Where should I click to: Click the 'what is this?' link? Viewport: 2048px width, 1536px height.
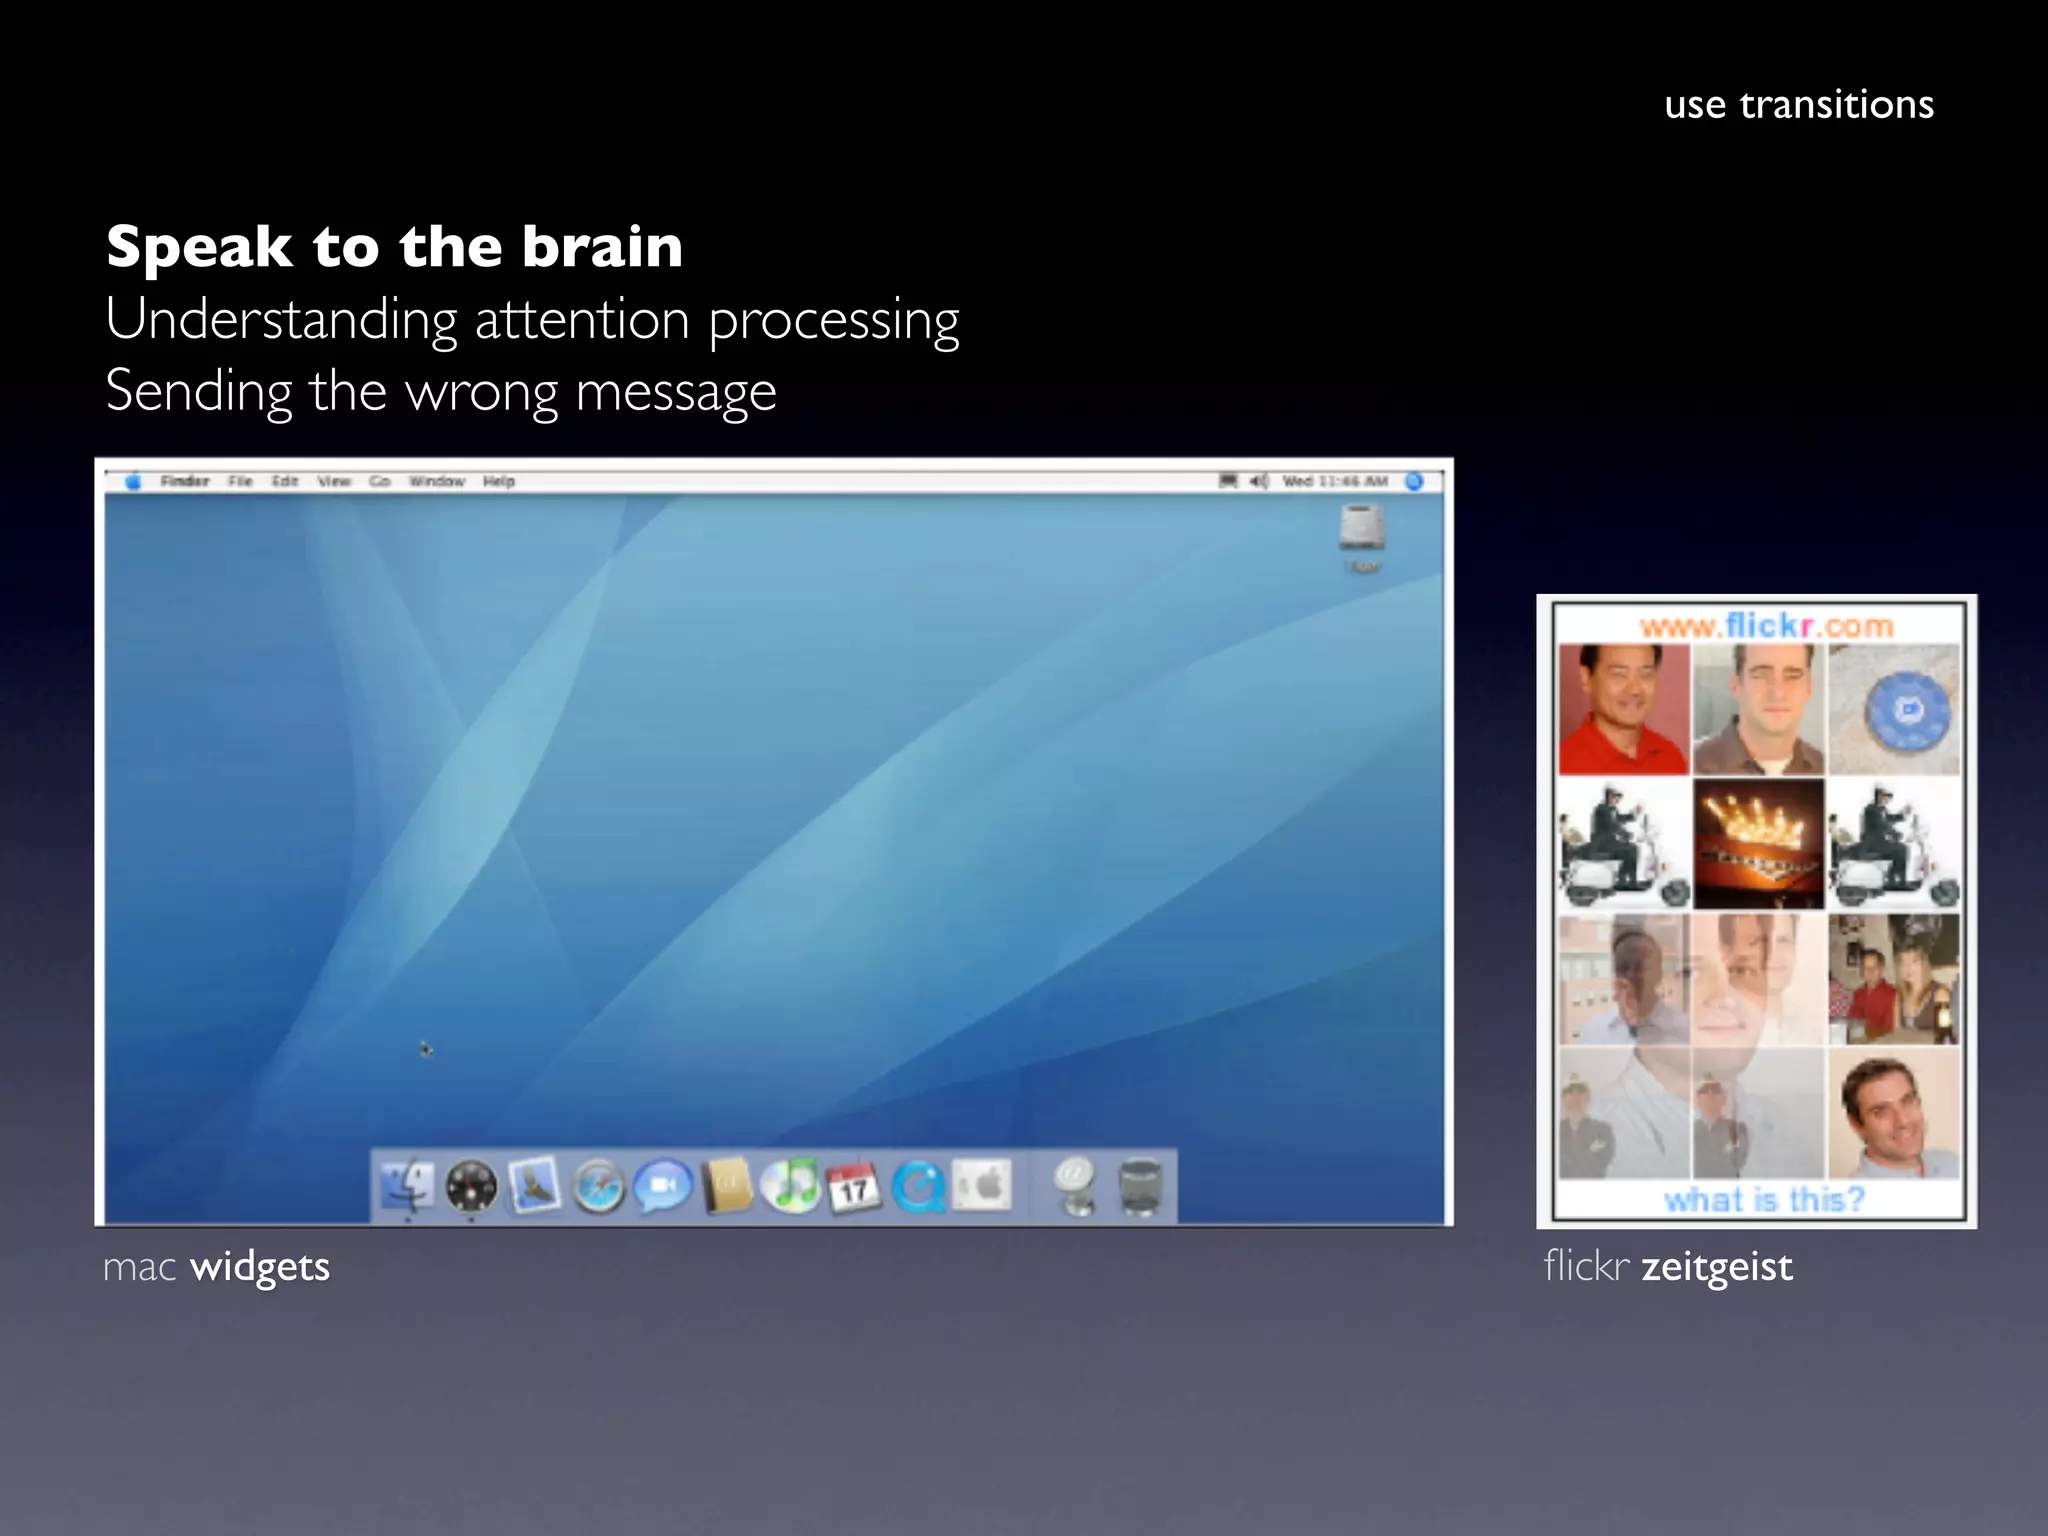click(1764, 1199)
